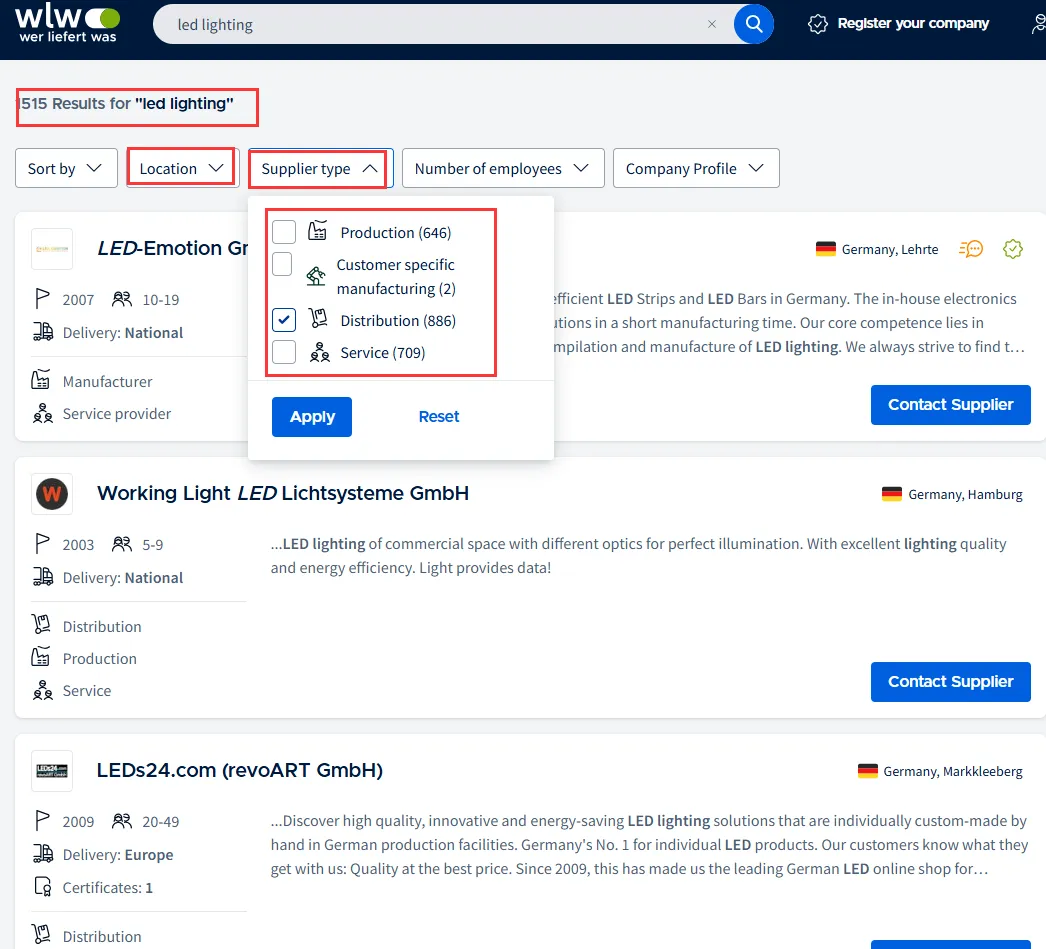Check the Production (646) checkbox
This screenshot has width=1046, height=949.
click(284, 232)
